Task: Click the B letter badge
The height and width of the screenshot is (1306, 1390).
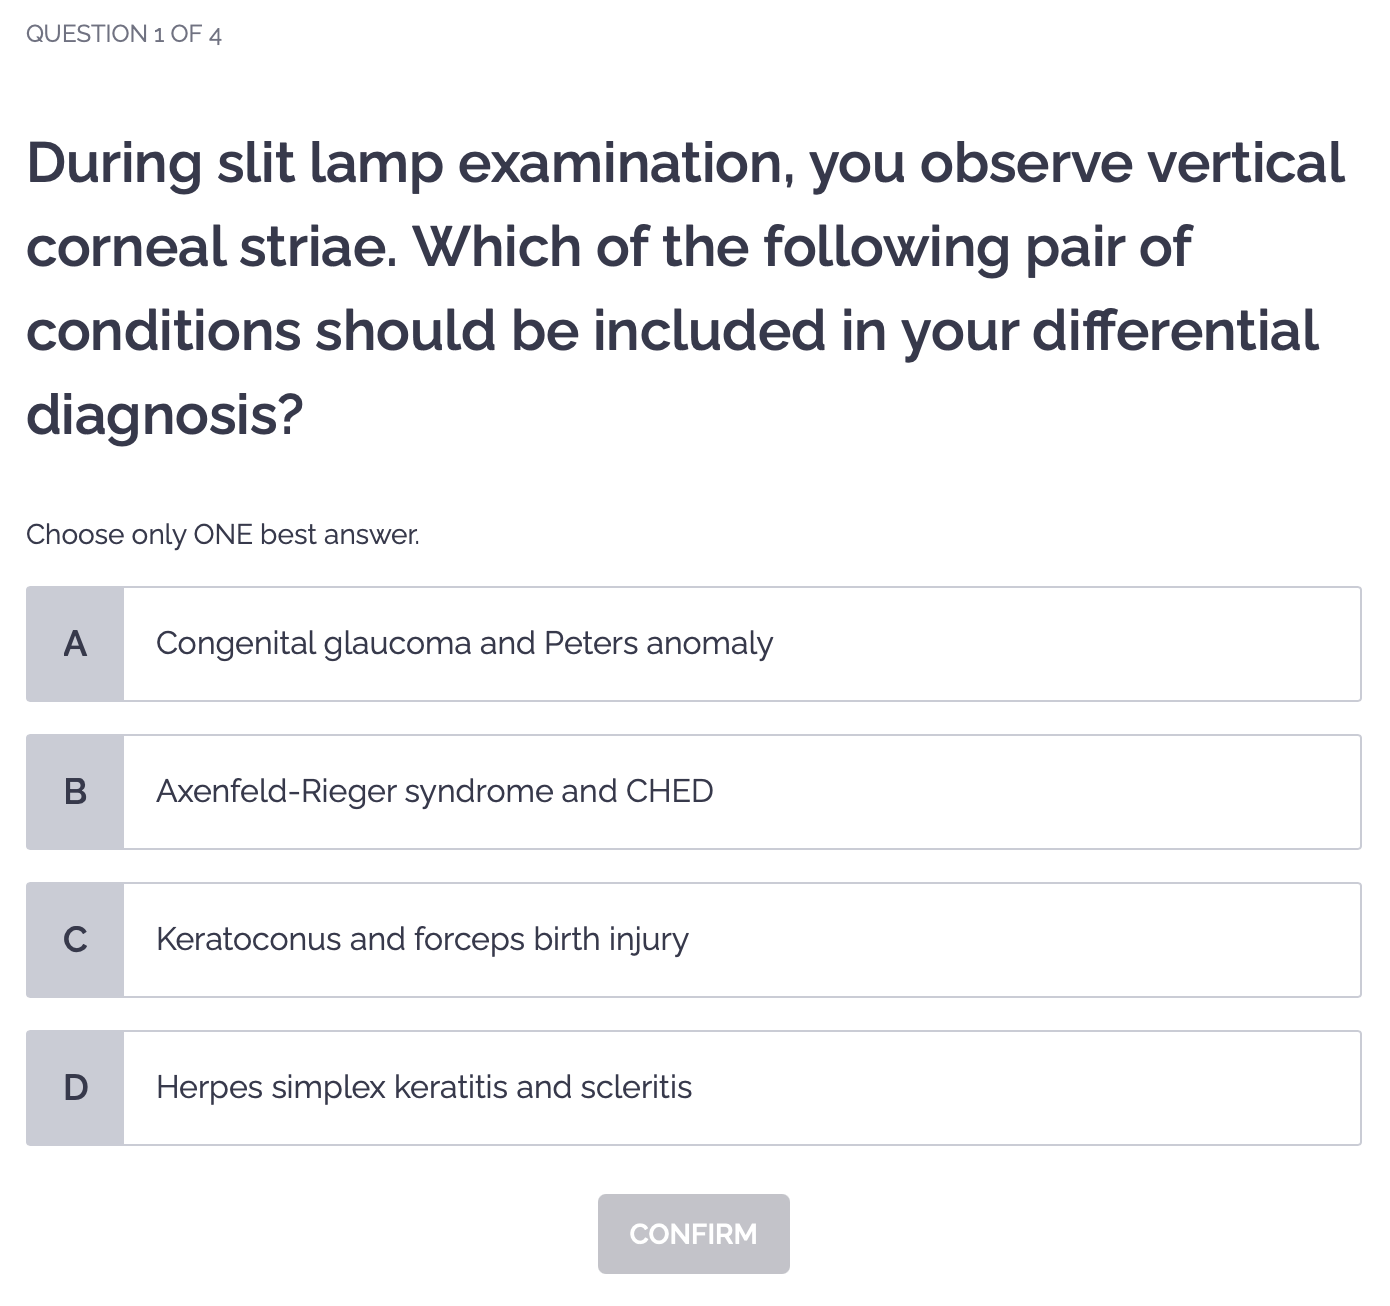Action: pyautogui.click(x=75, y=792)
